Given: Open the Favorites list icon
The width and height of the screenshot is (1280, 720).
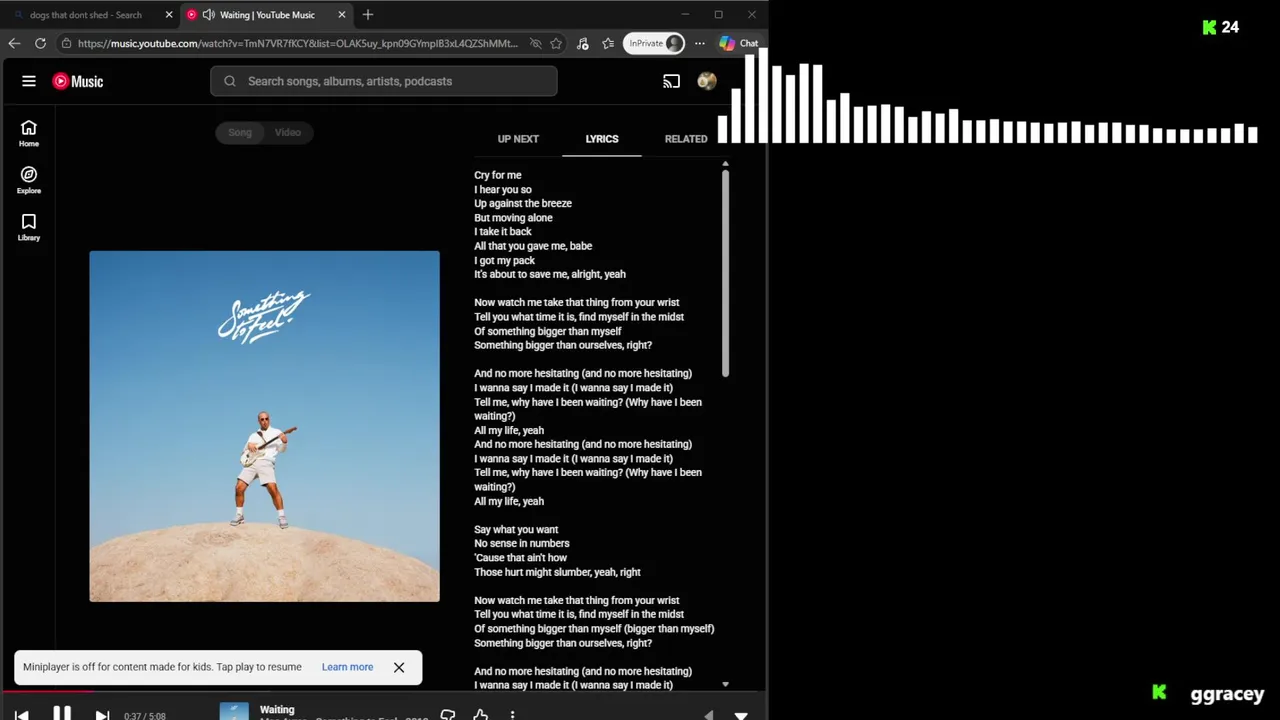Looking at the screenshot, I should pos(609,43).
